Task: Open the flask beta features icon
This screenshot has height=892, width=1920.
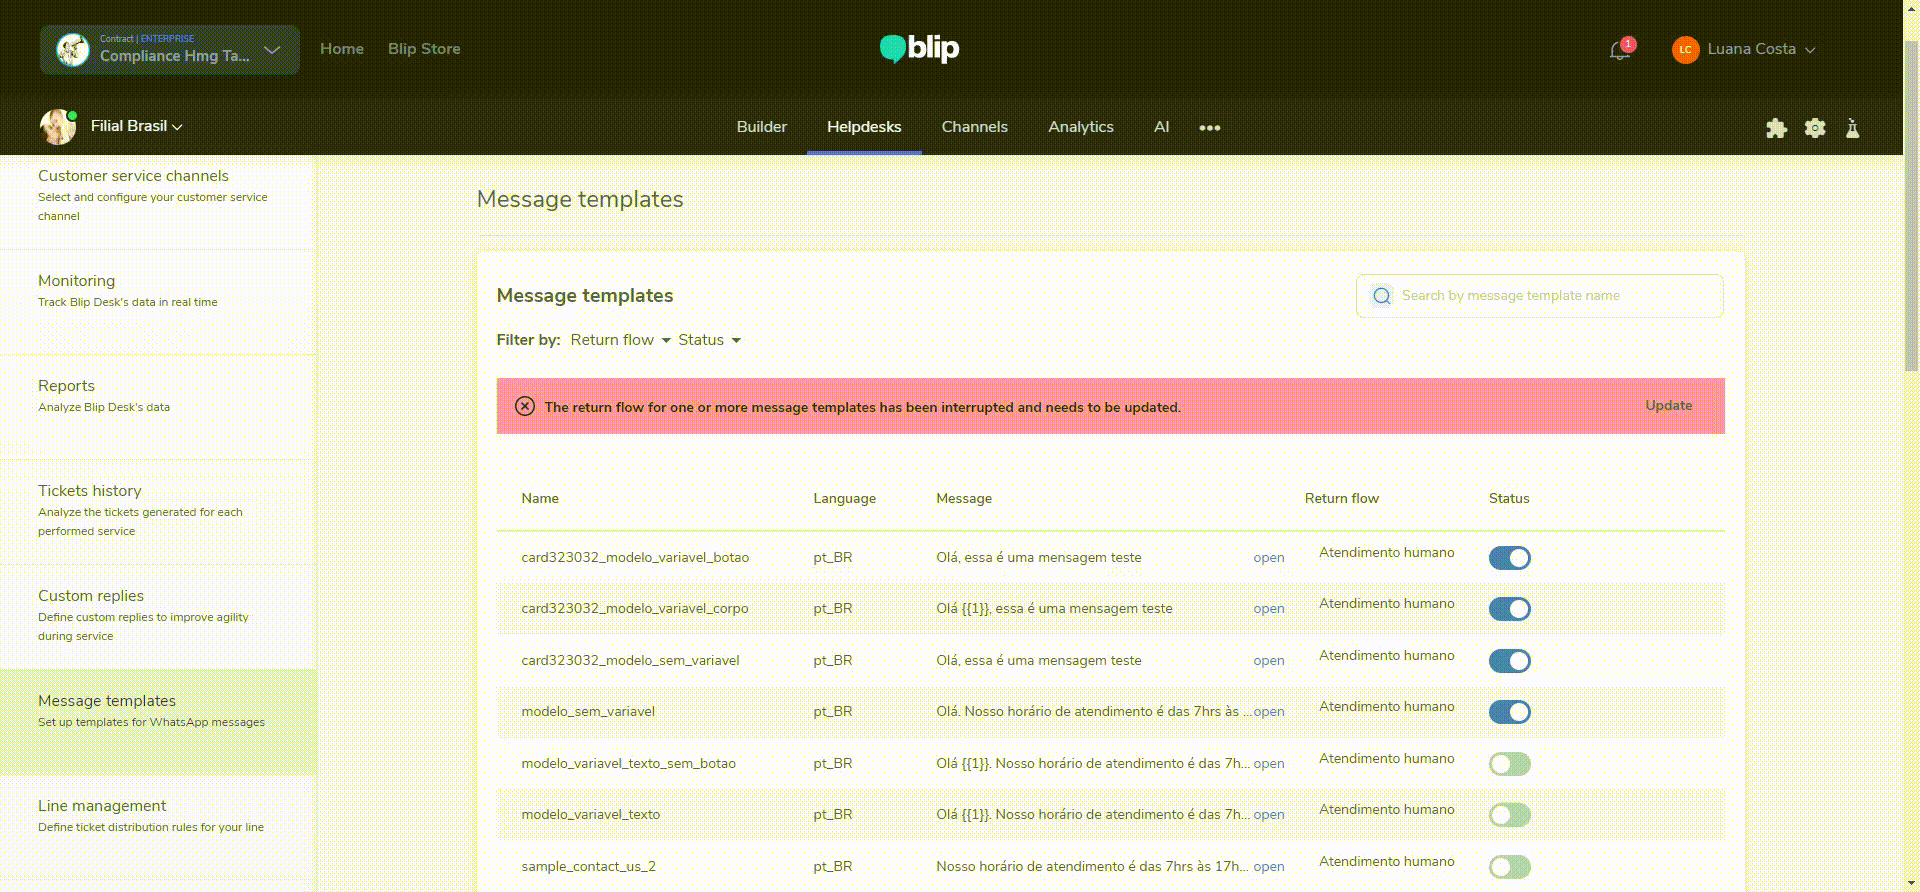Action: 1852,128
